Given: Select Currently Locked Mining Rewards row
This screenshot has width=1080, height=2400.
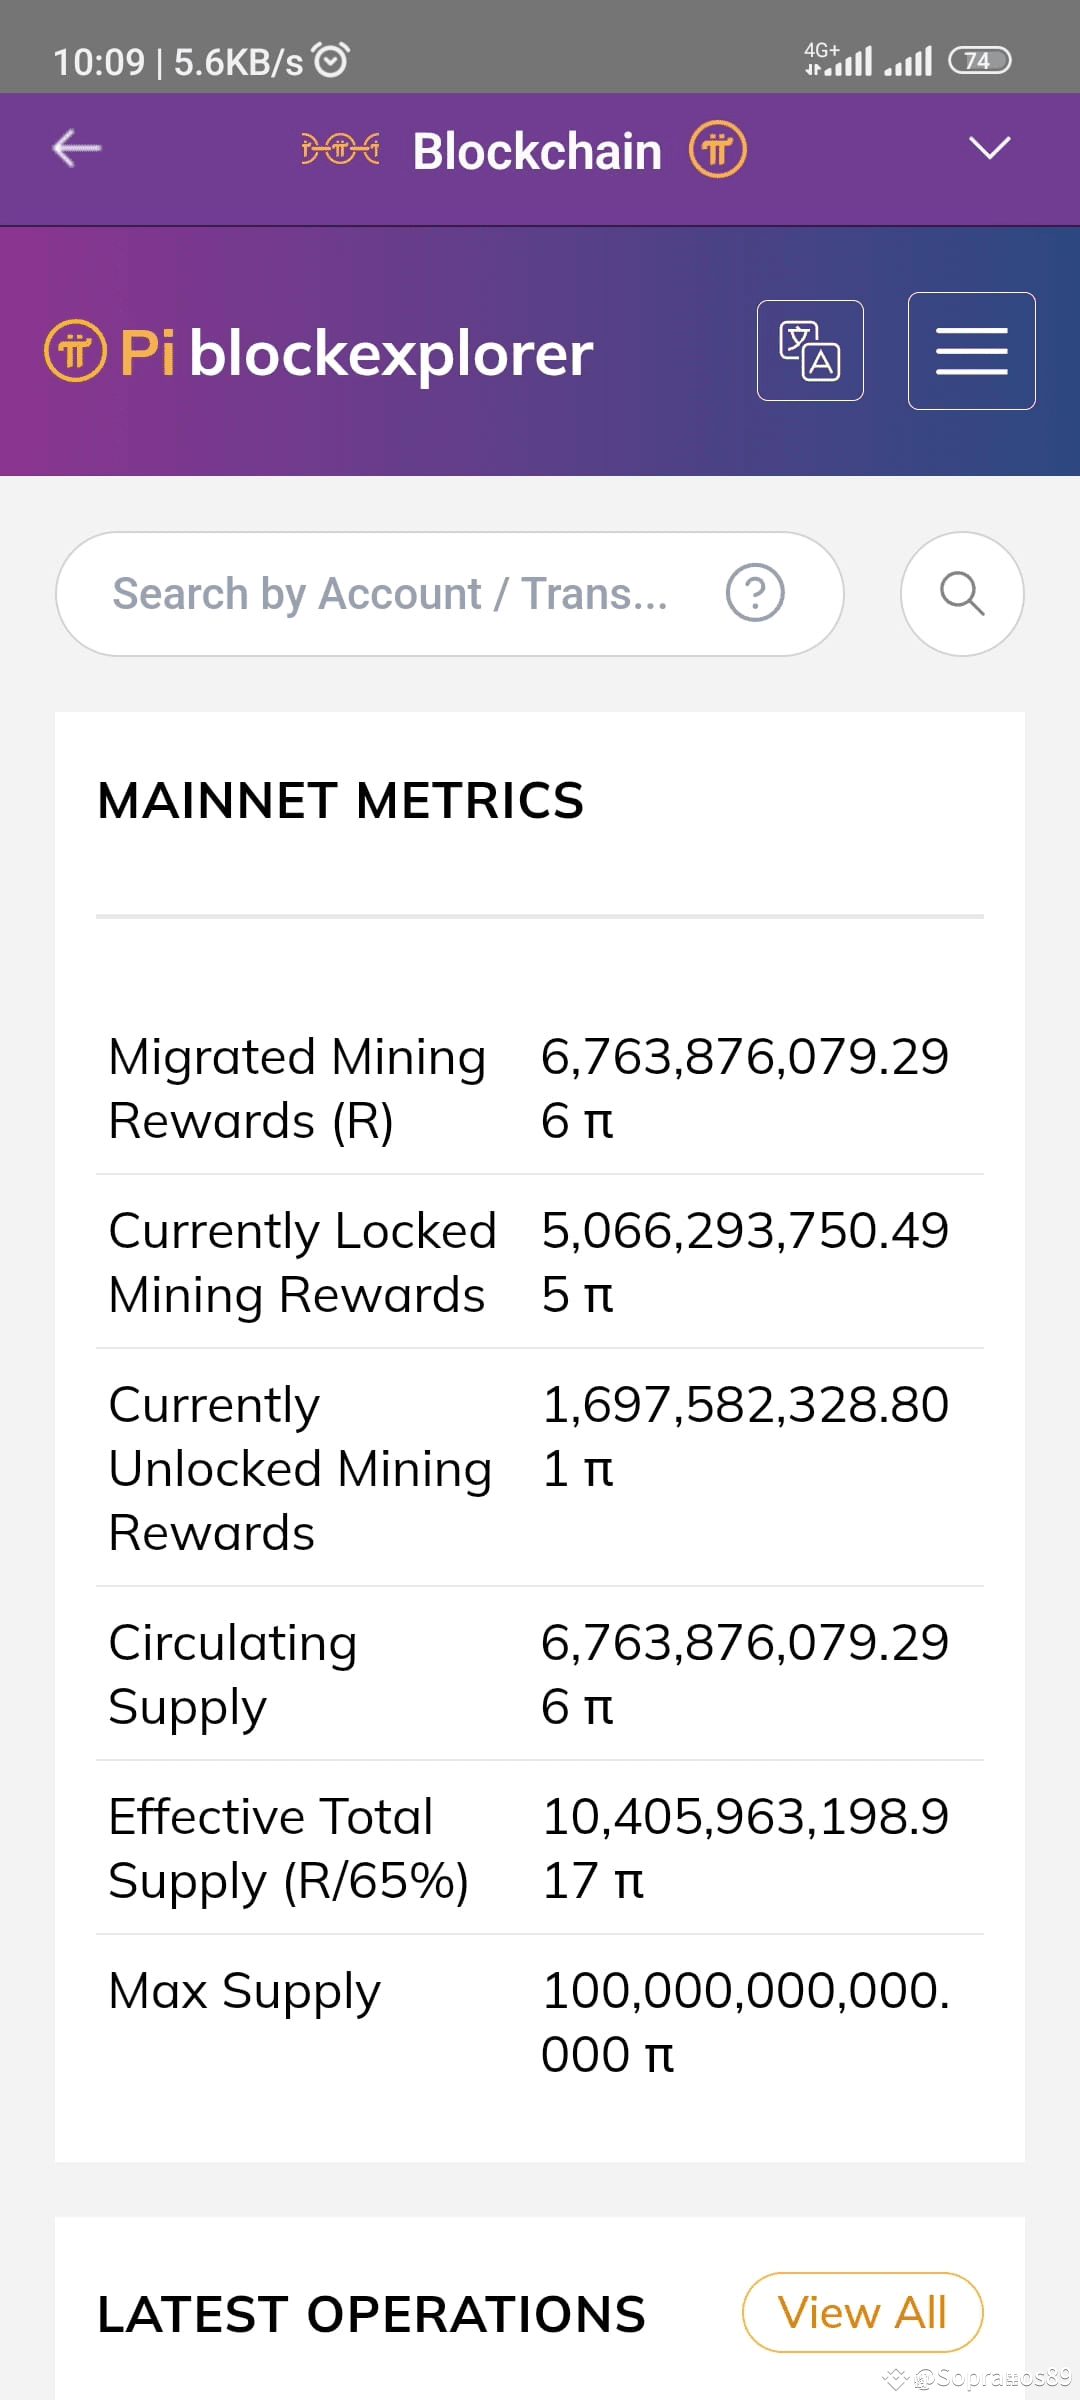Looking at the screenshot, I should pos(540,1262).
